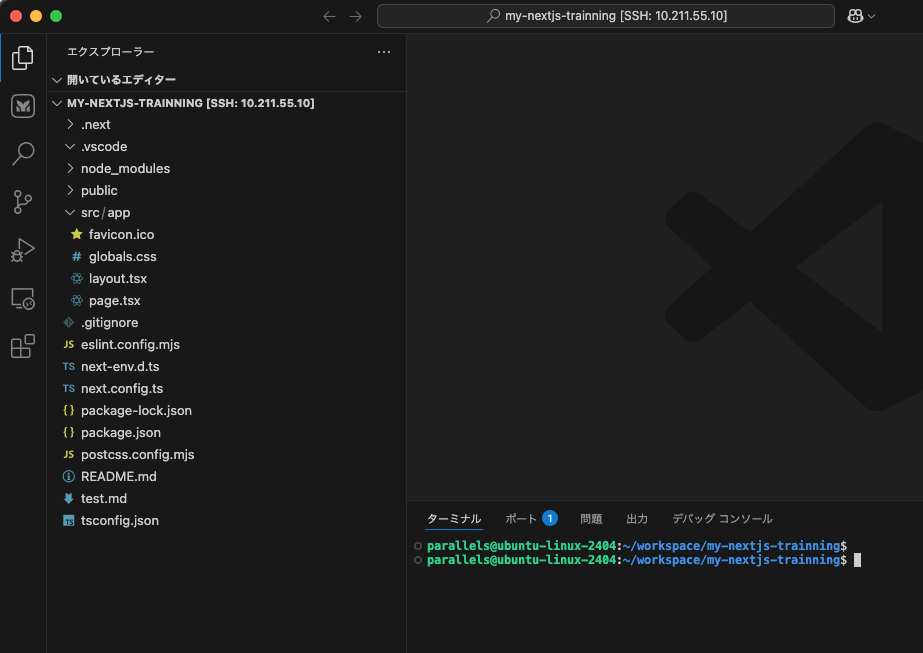Click the braces icon beside package-lock.json

pyautogui.click(x=69, y=410)
